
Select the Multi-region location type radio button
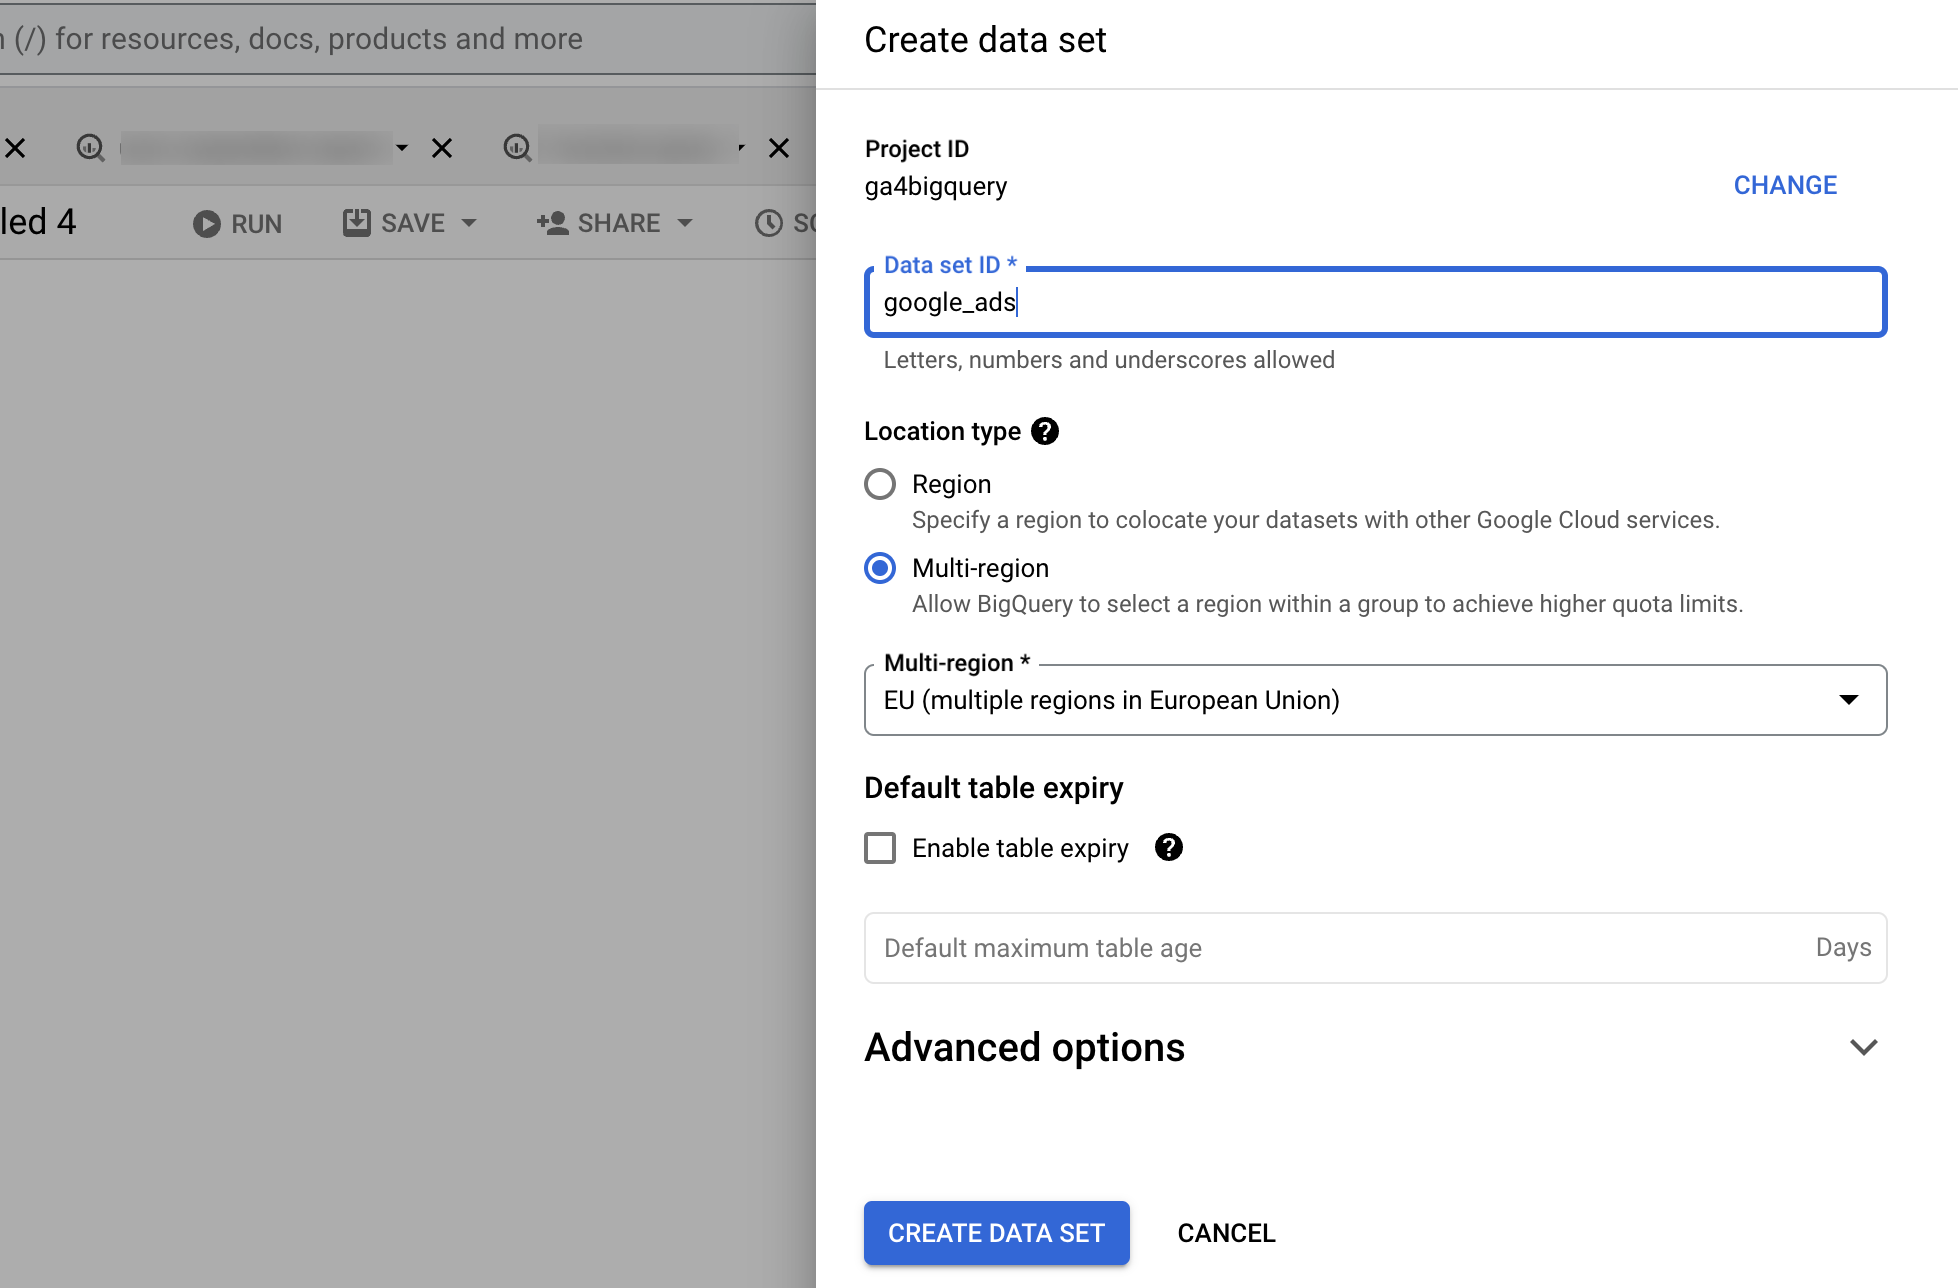(x=880, y=568)
